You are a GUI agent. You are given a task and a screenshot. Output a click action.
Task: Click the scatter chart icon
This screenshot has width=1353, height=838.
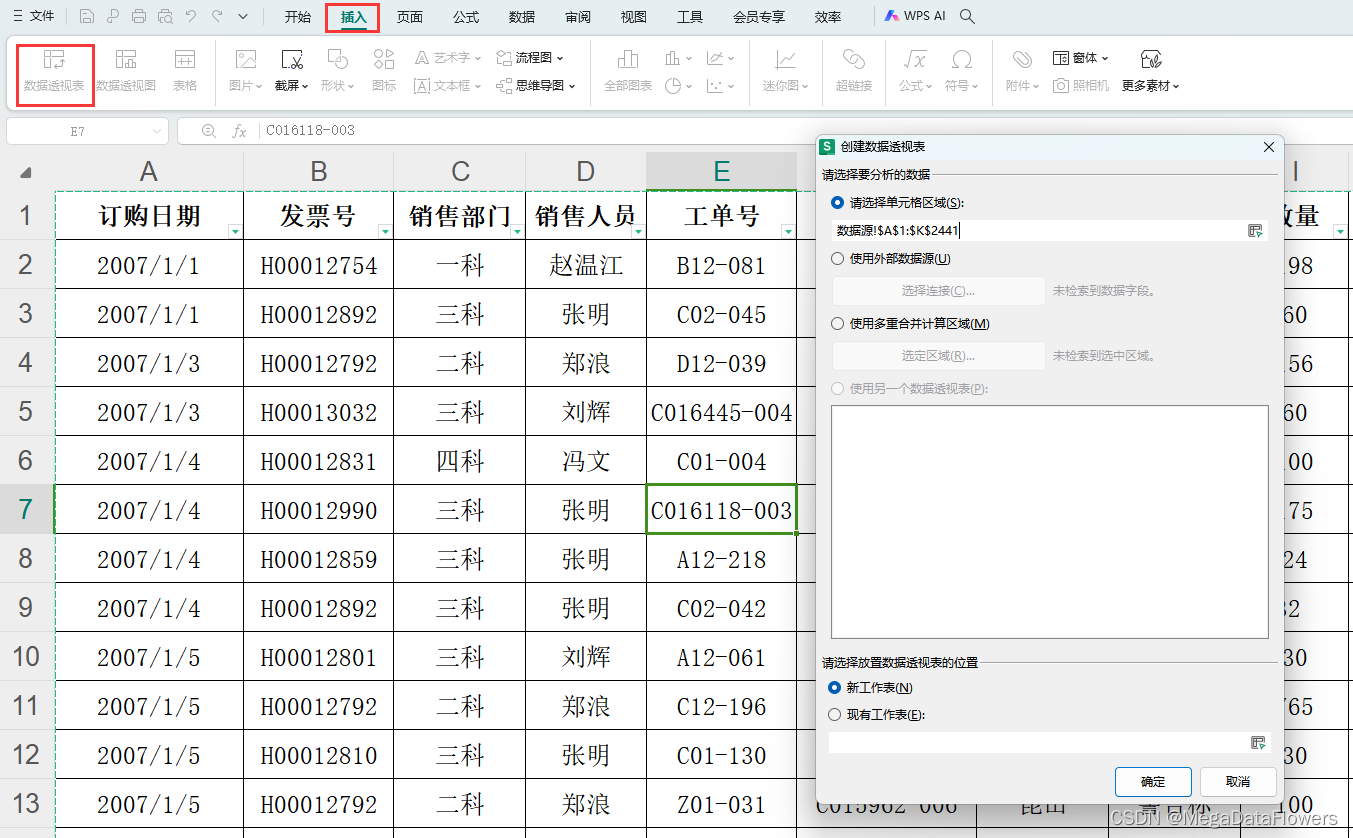(715, 86)
